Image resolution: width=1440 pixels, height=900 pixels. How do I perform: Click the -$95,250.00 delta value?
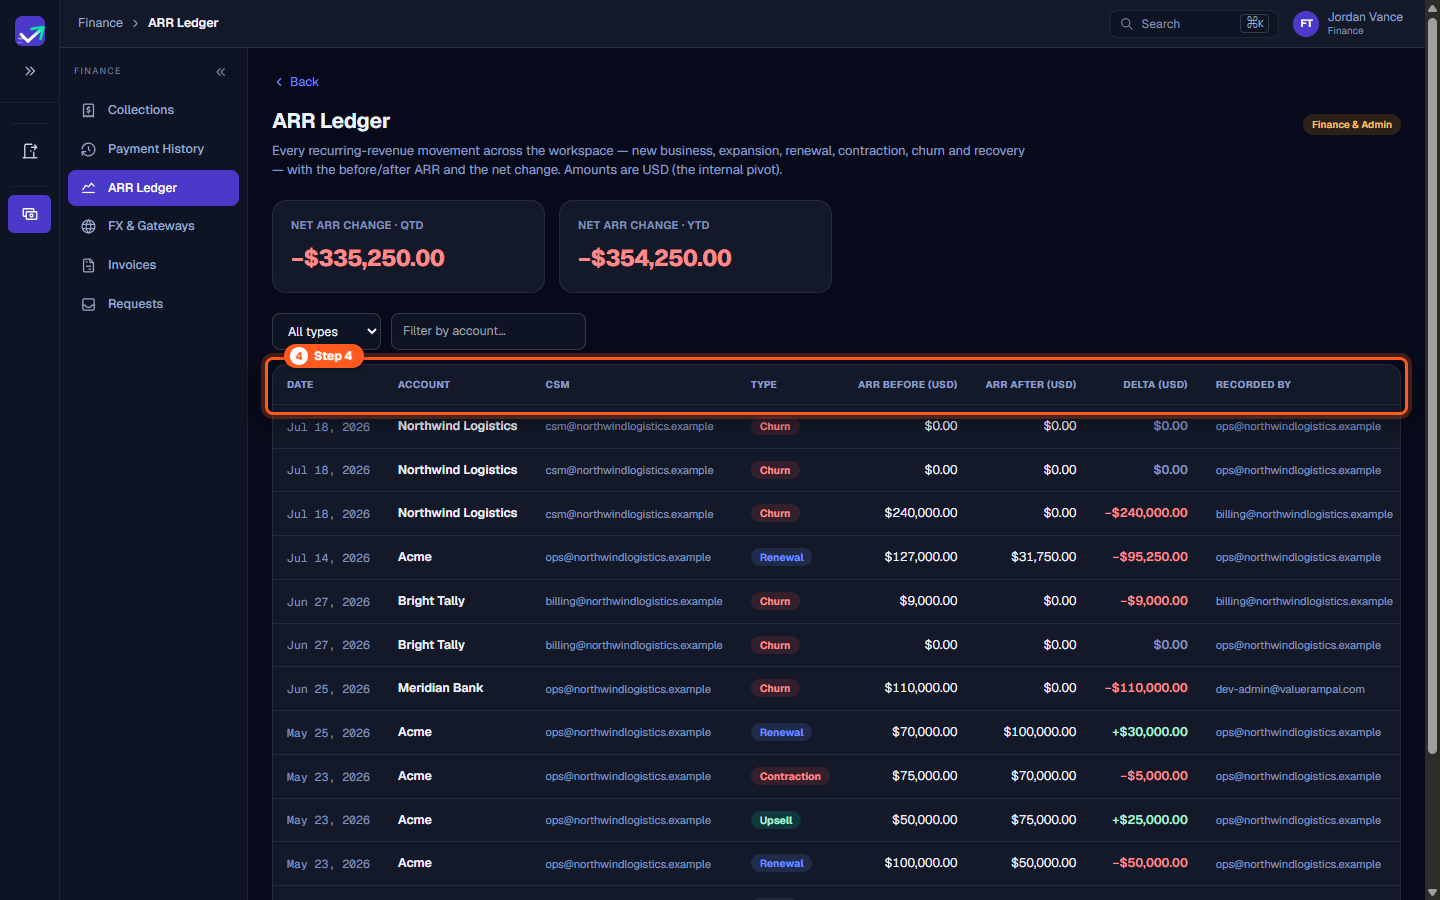pos(1150,557)
